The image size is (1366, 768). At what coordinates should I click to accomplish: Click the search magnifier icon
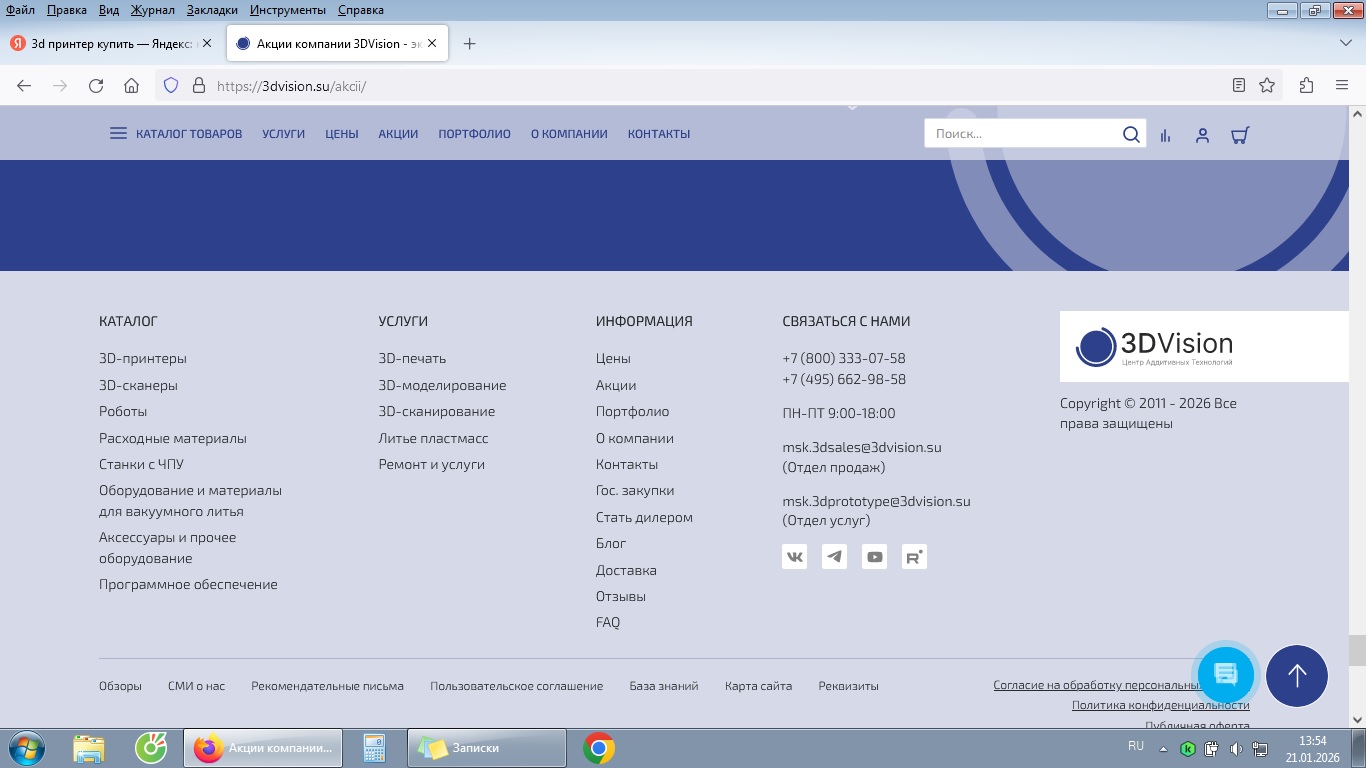coord(1130,134)
